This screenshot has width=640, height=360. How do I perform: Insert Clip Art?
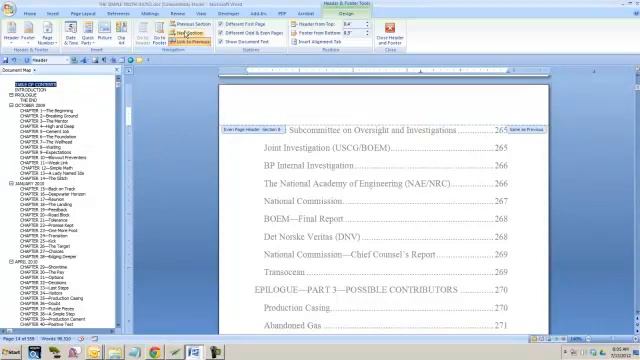(x=121, y=33)
